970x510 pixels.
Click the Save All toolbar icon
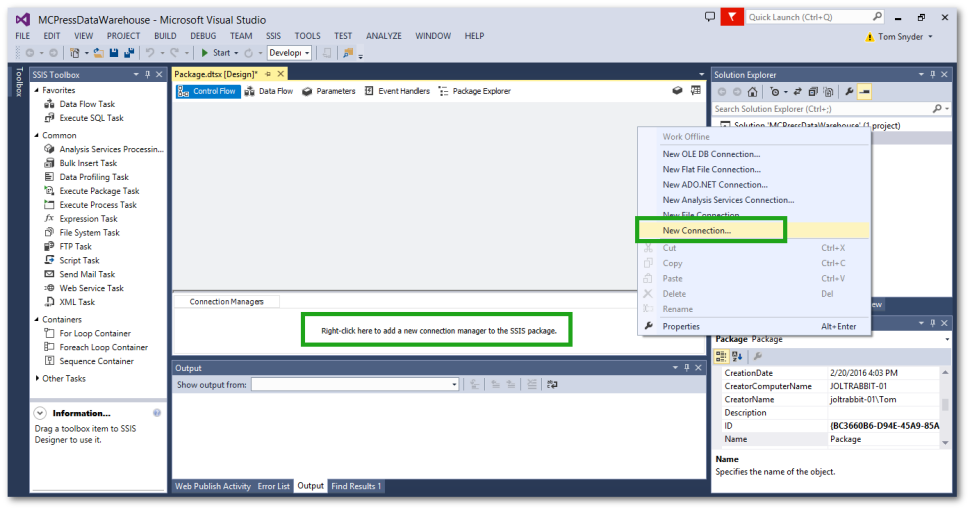(129, 53)
